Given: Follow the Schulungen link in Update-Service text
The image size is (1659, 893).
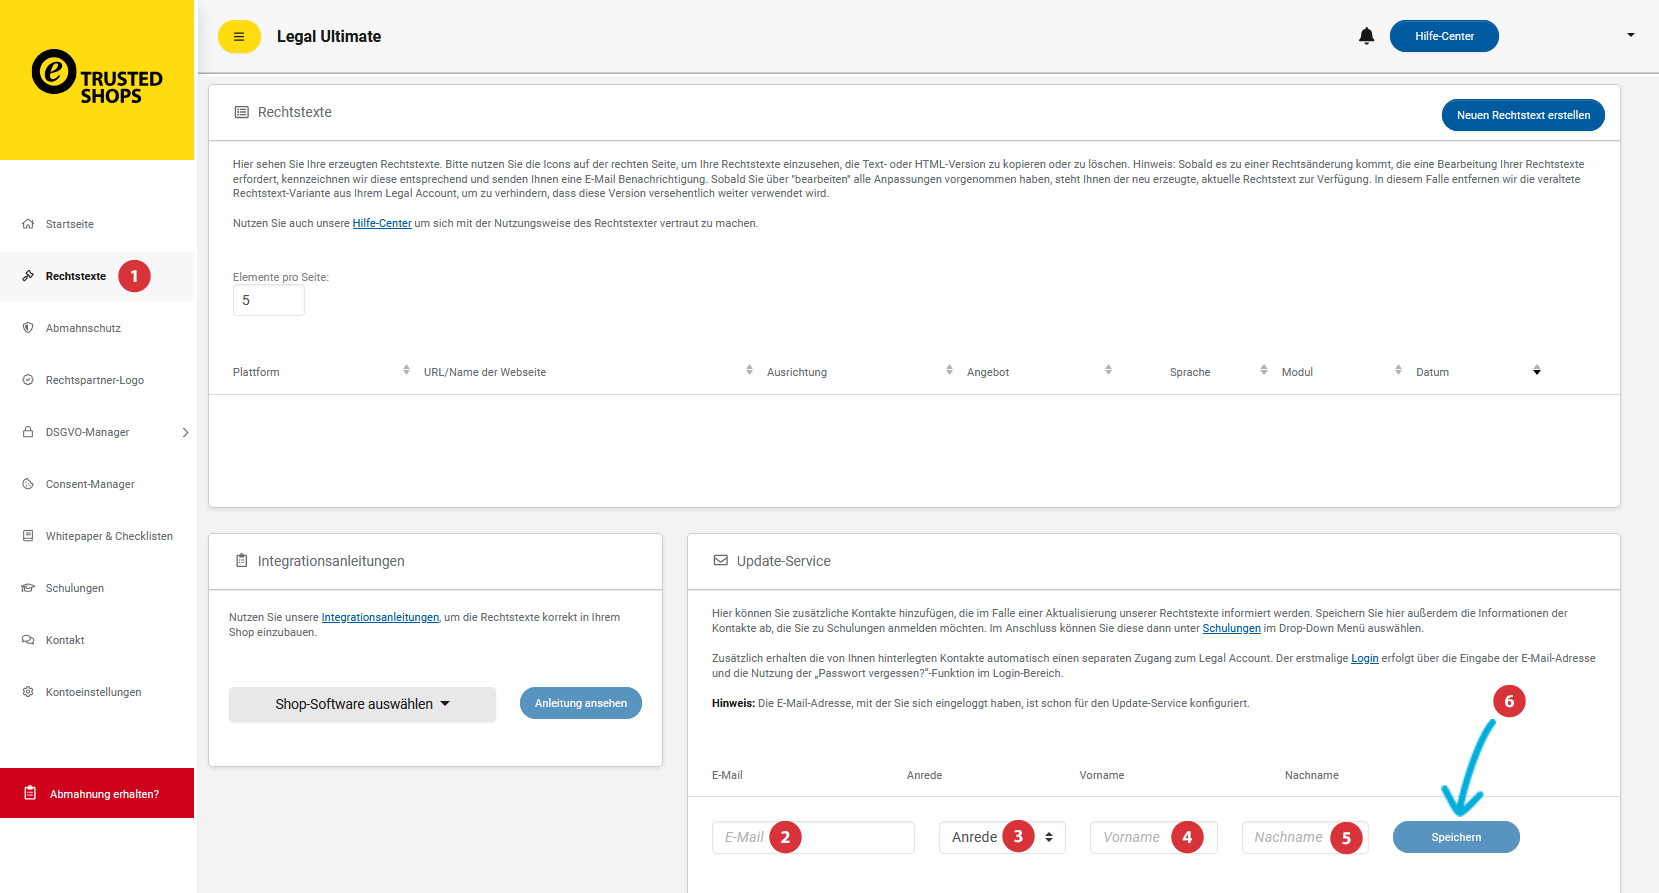Looking at the screenshot, I should pyautogui.click(x=1231, y=628).
